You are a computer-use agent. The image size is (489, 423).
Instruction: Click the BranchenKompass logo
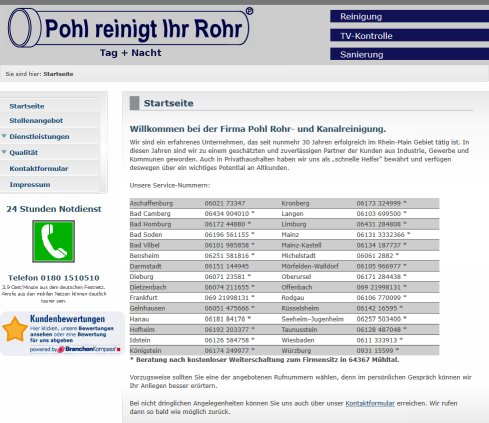point(89,349)
